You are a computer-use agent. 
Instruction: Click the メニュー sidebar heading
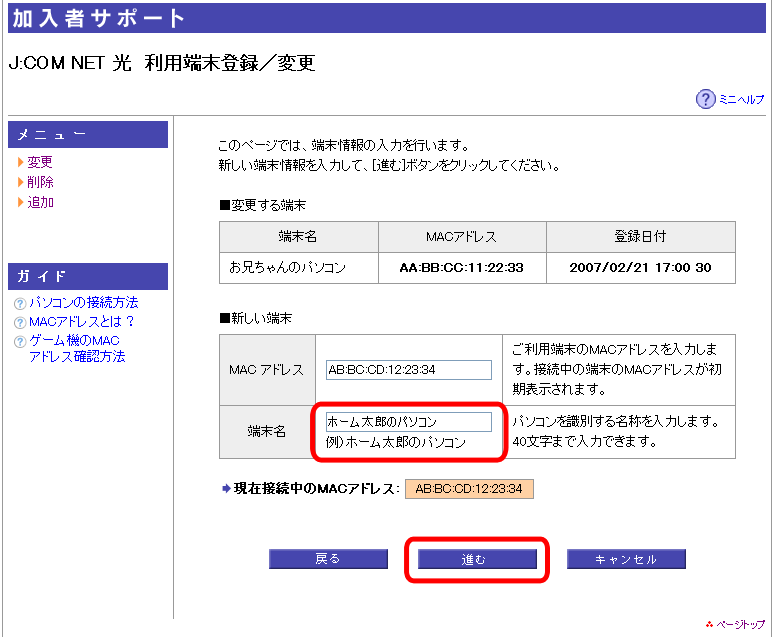pyautogui.click(x=88, y=134)
